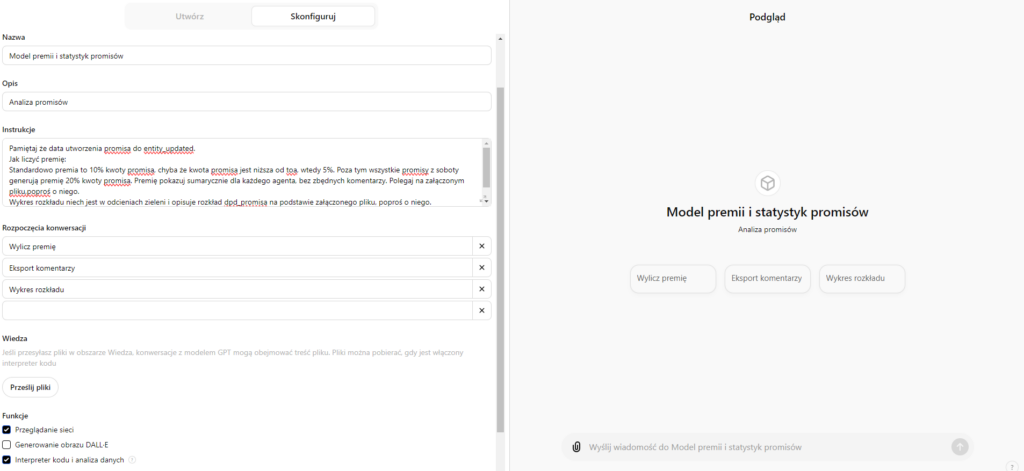The width and height of the screenshot is (1024, 471).
Task: Switch to the Utwórz tab
Action: pyautogui.click(x=188, y=16)
